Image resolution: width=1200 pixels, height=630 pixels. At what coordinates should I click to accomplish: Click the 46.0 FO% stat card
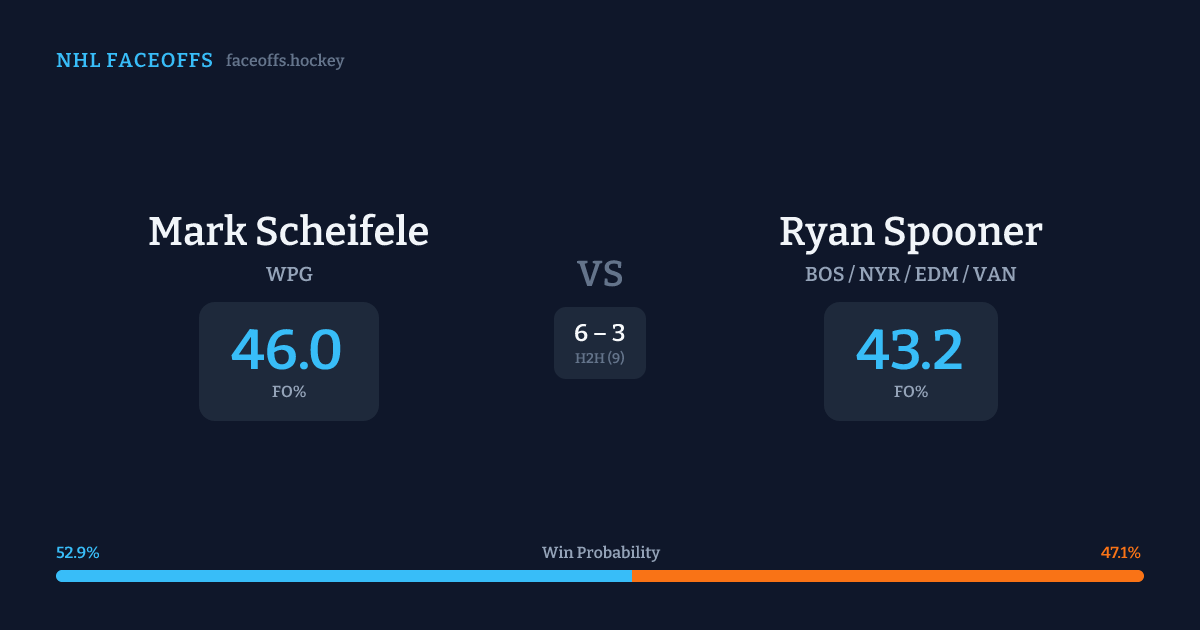coord(289,361)
